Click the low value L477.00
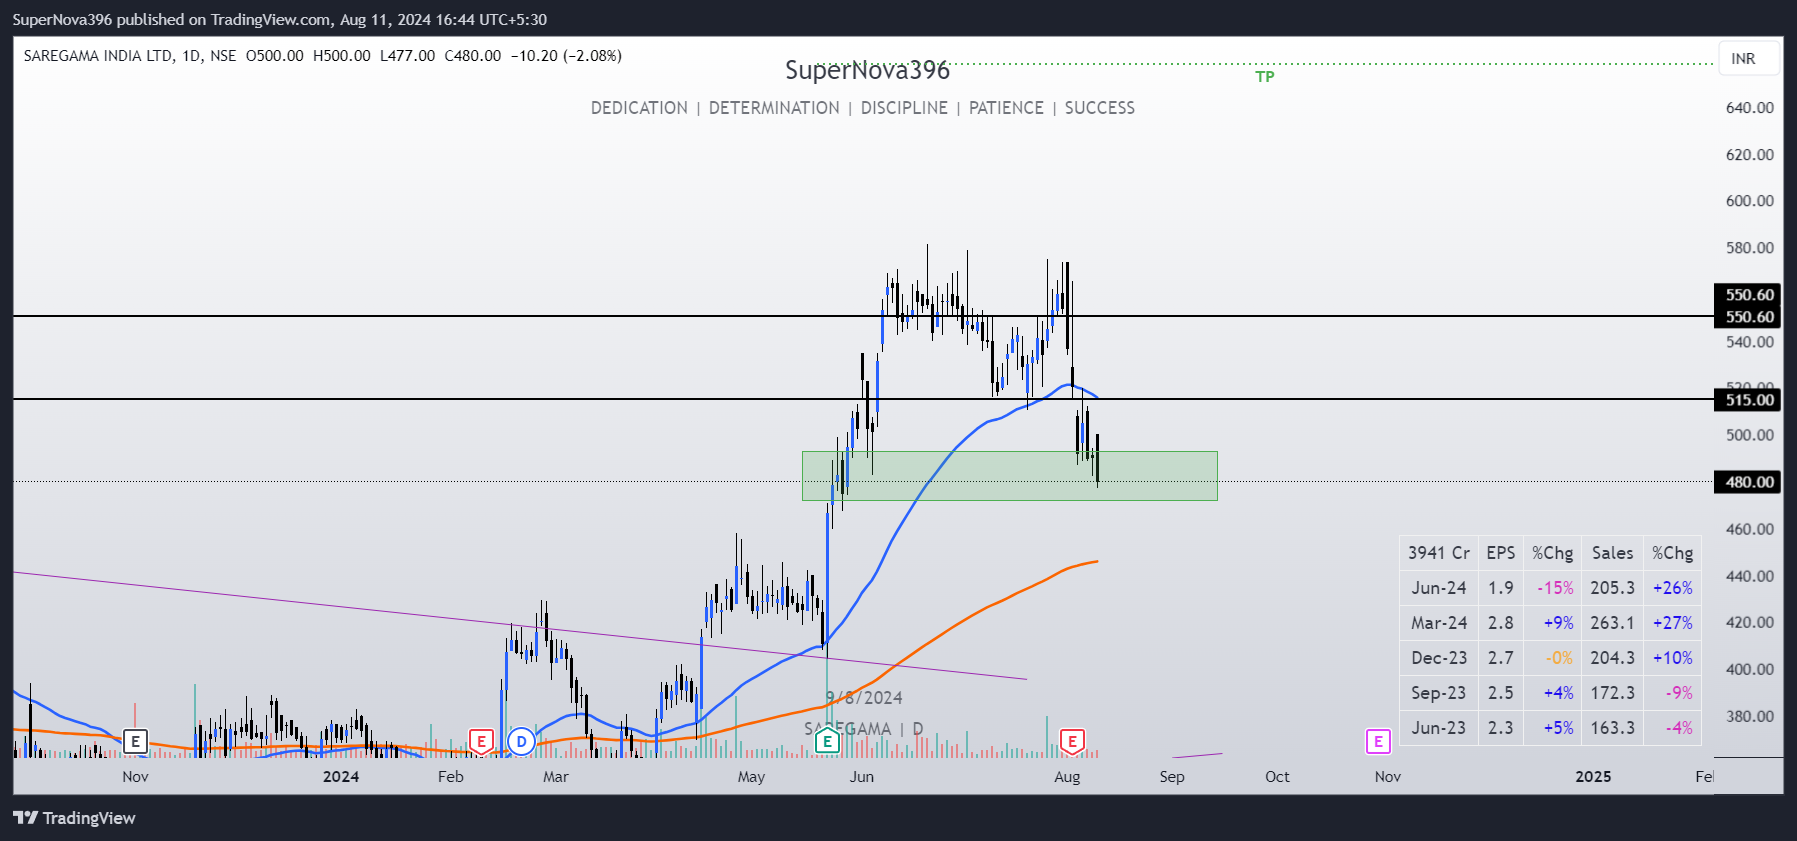 point(408,56)
